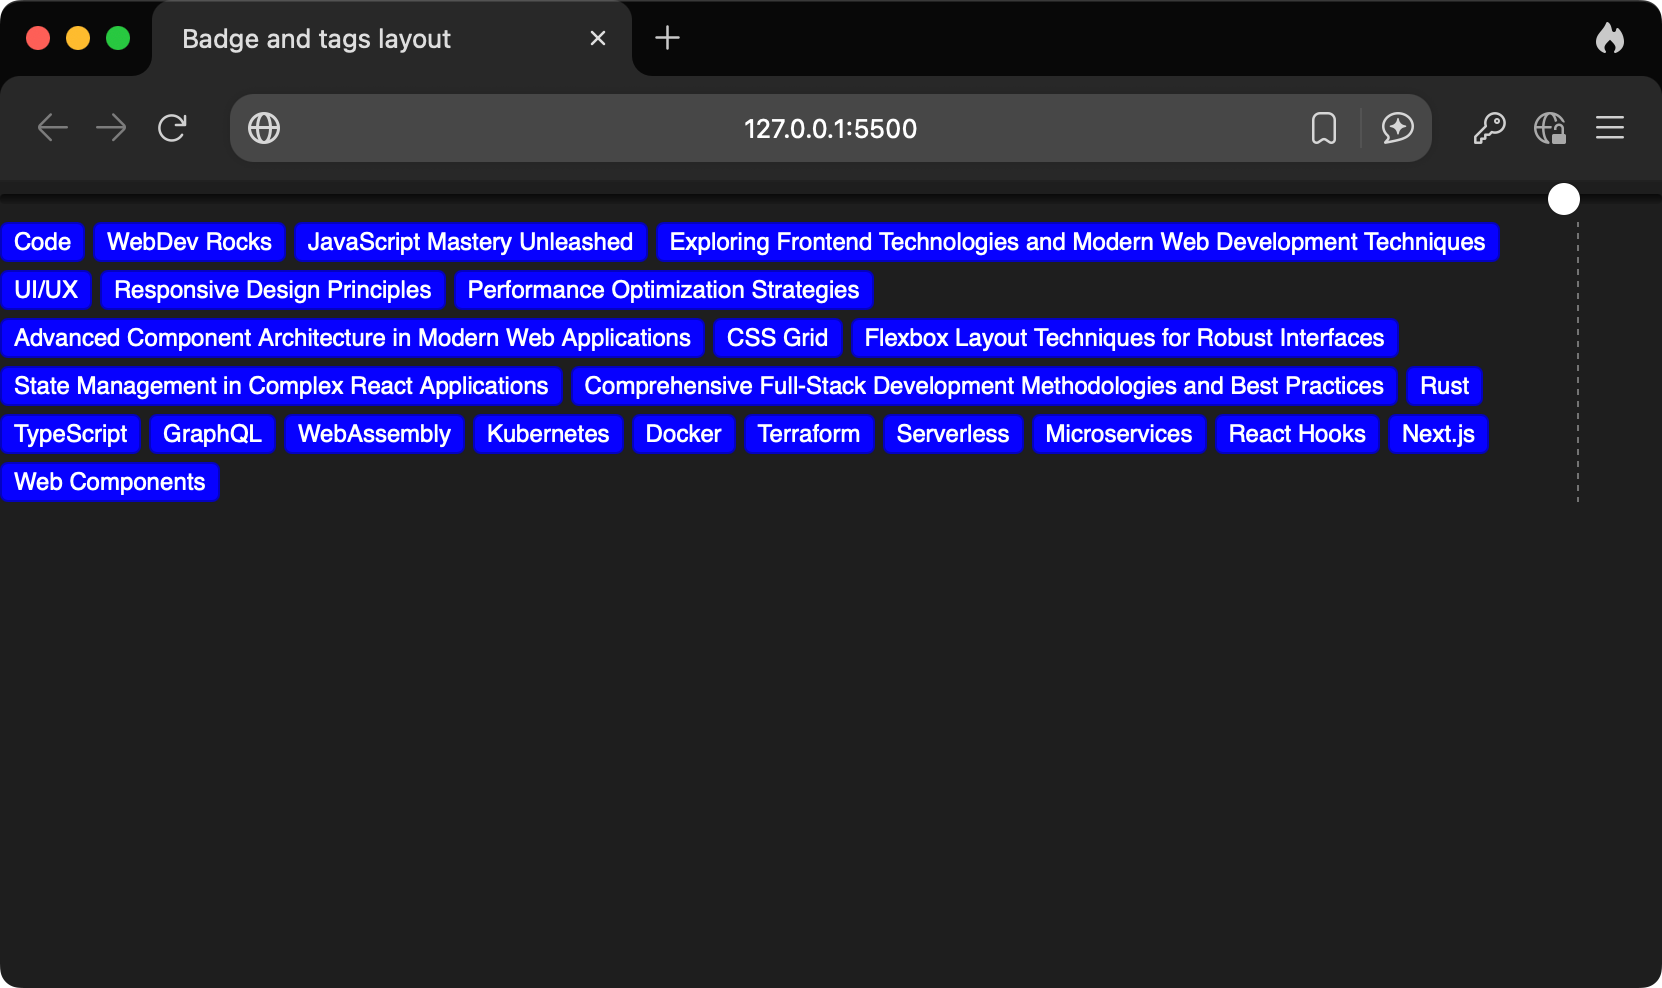Image resolution: width=1662 pixels, height=988 pixels.
Task: Click the Responsive Design Principles tag
Action: (x=272, y=290)
